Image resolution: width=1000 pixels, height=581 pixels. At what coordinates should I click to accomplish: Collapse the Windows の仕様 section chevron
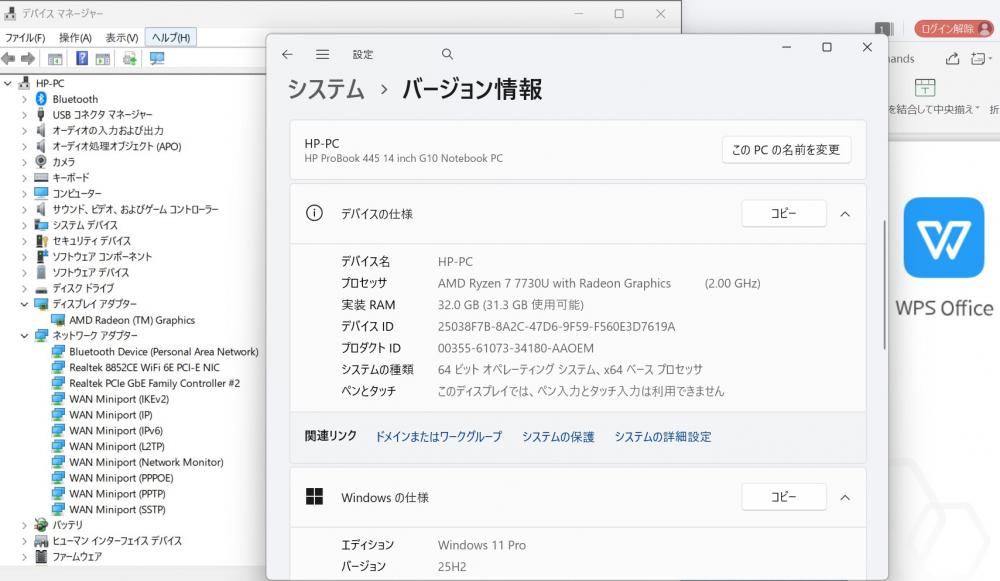click(x=845, y=497)
